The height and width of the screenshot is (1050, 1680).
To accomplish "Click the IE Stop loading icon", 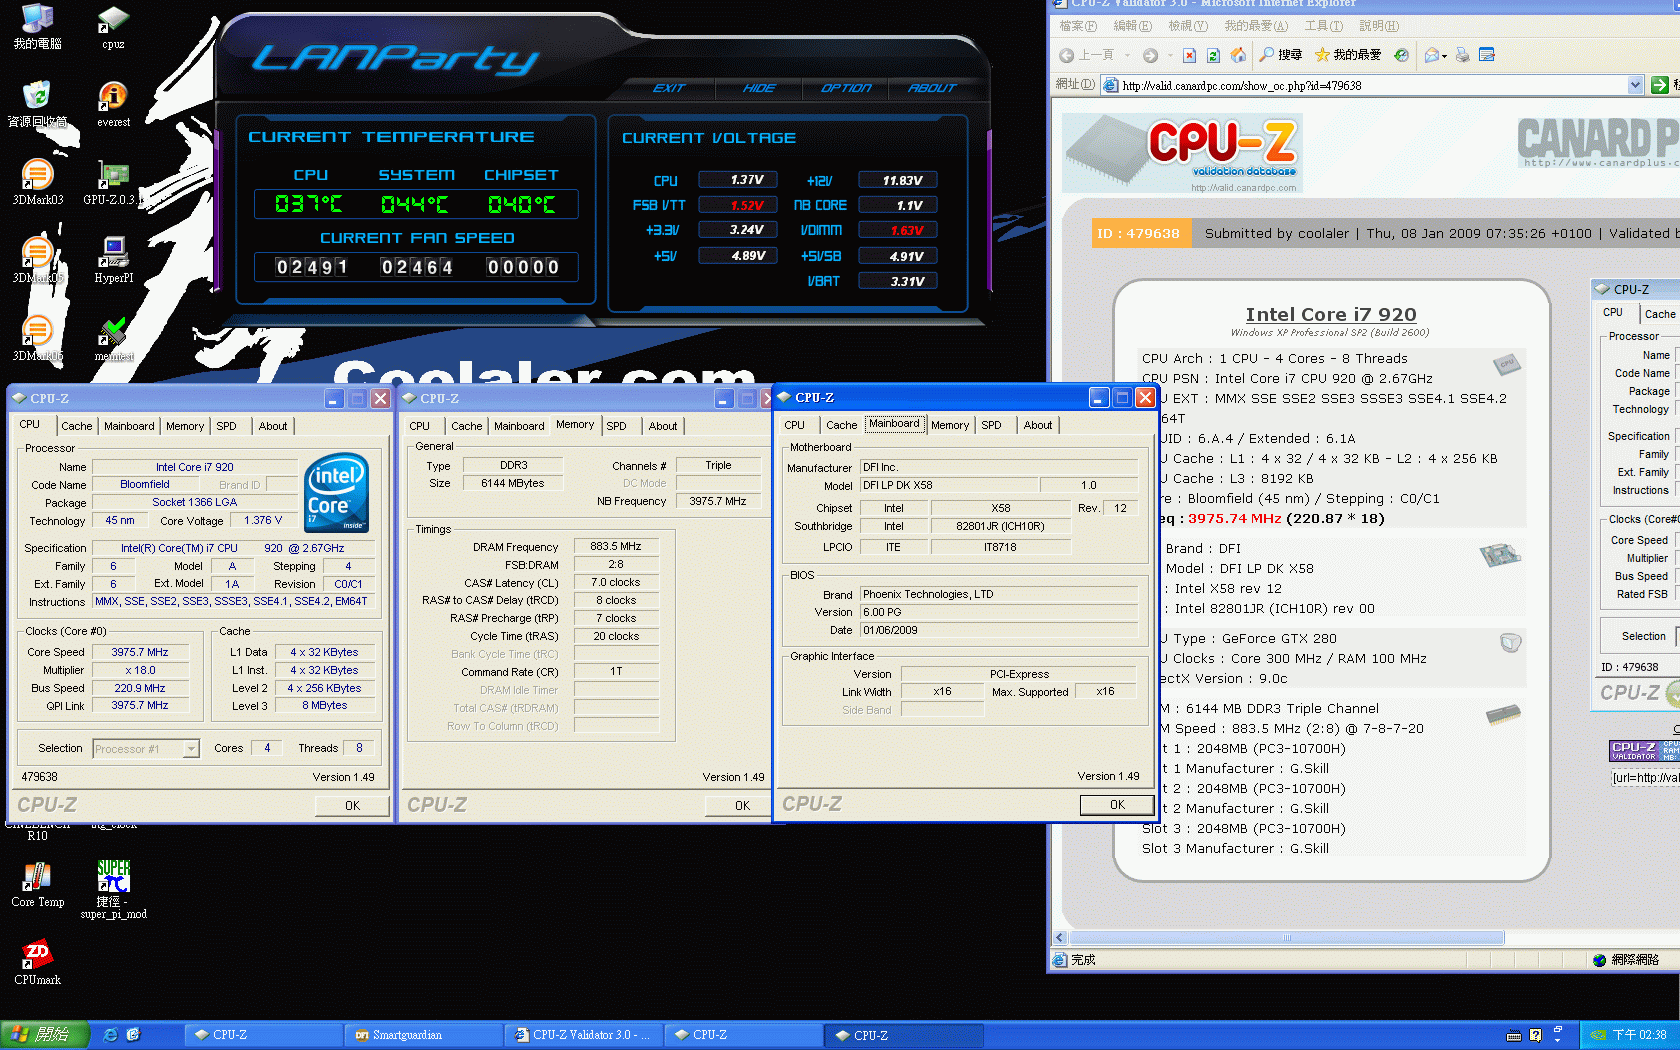I will [x=1189, y=55].
